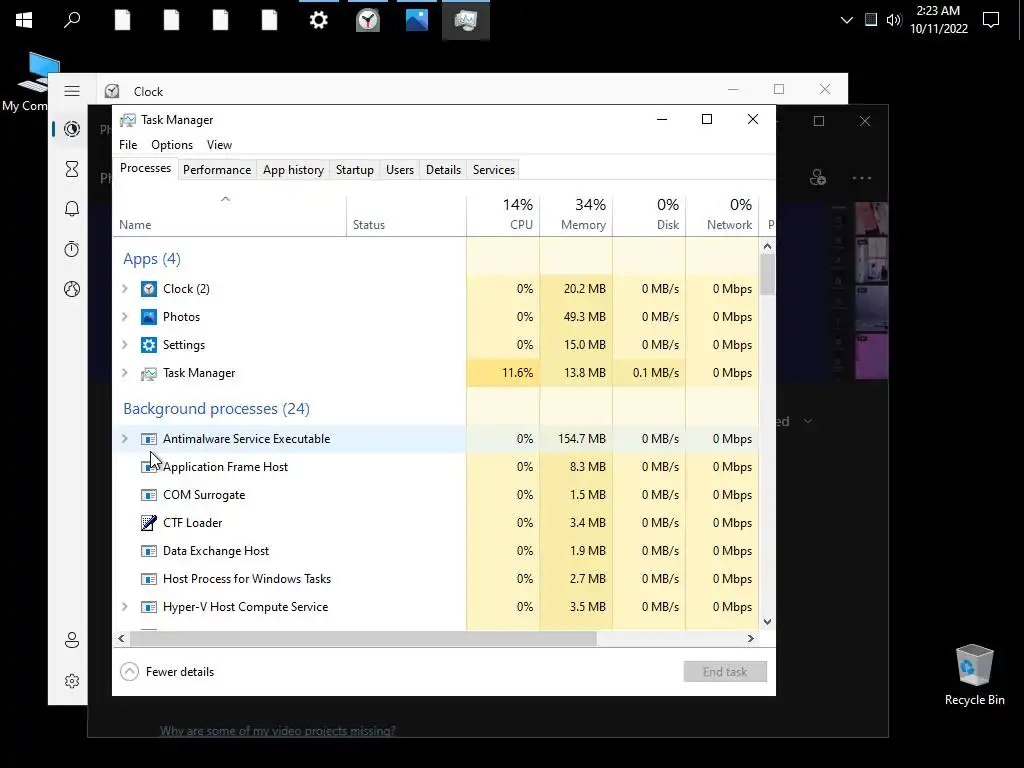Screen dimensions: 1024x768
Task: Switch to the Details tab
Action: pyautogui.click(x=443, y=170)
